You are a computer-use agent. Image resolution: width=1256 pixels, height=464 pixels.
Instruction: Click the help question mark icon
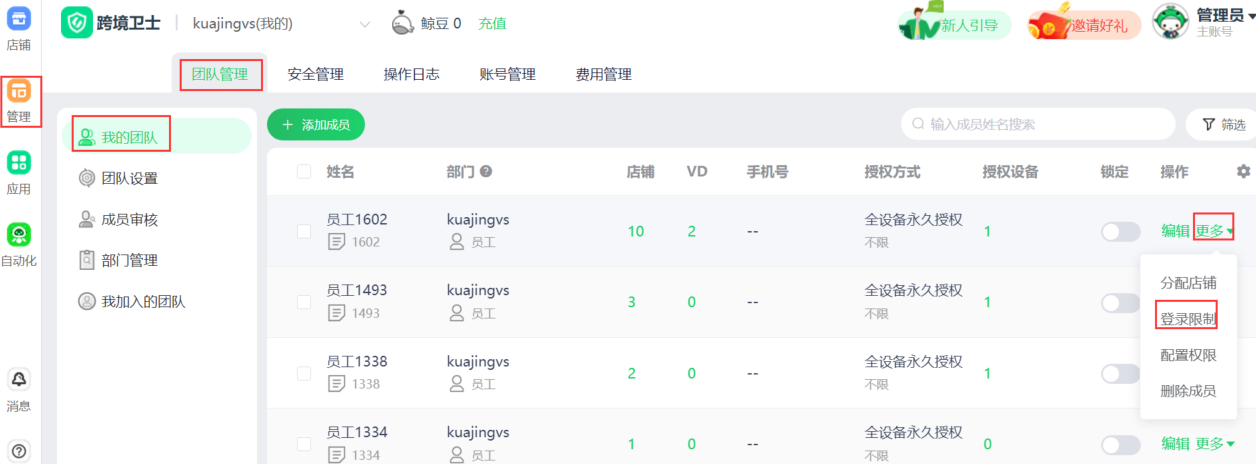[x=19, y=450]
